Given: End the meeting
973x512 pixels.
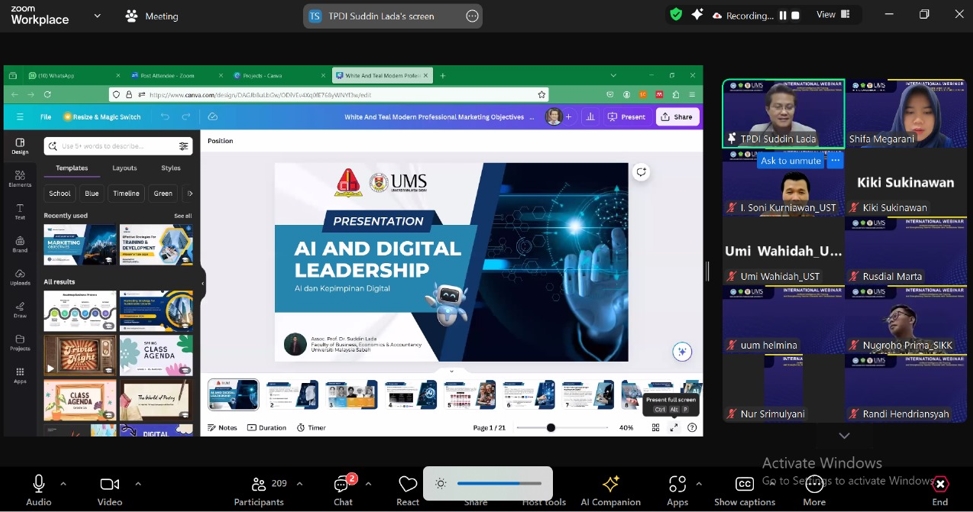Looking at the screenshot, I should click(x=940, y=490).
